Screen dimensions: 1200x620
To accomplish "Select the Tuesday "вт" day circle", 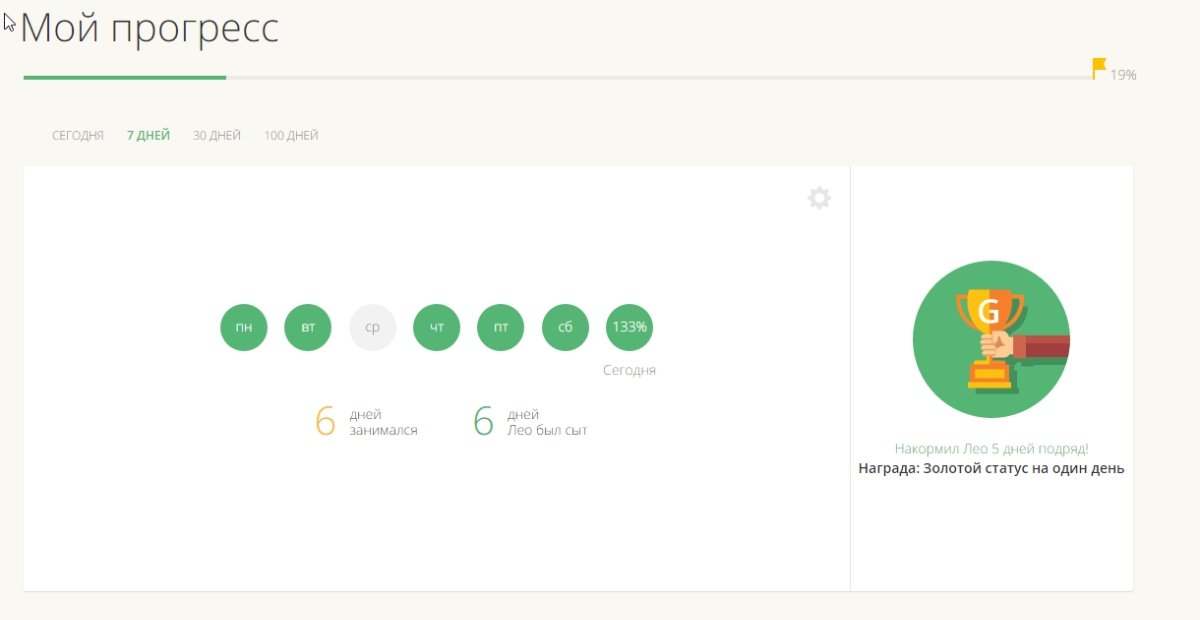I will pos(308,327).
